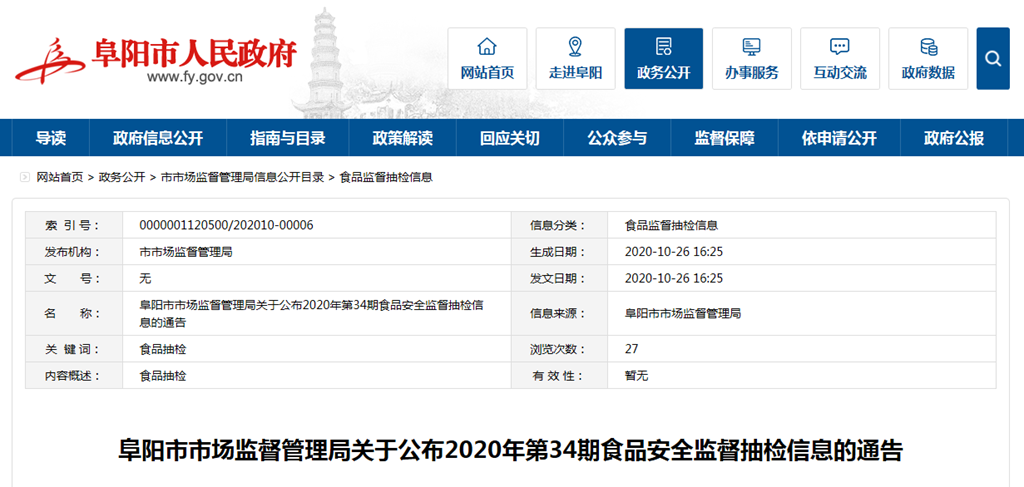Image resolution: width=1024 pixels, height=487 pixels.
Task: Click the small breadcrumb marker icon
Action: click(25, 177)
